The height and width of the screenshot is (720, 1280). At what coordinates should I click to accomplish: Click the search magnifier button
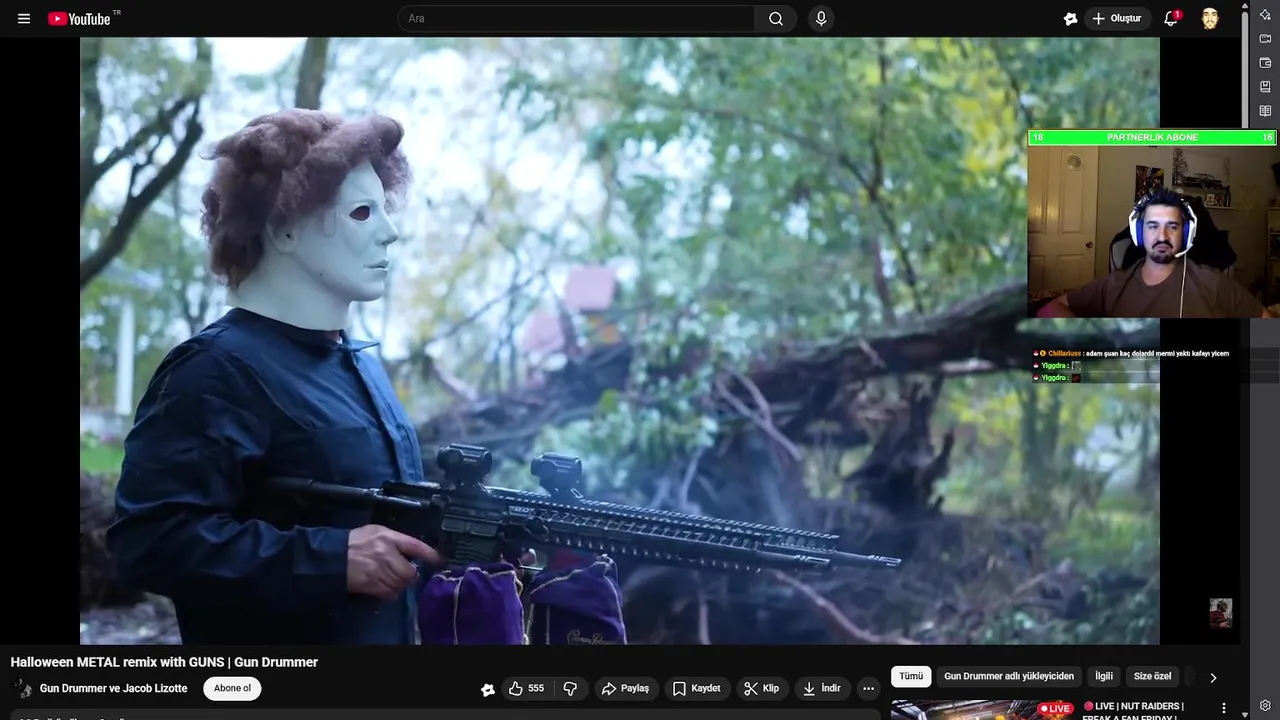click(x=776, y=19)
